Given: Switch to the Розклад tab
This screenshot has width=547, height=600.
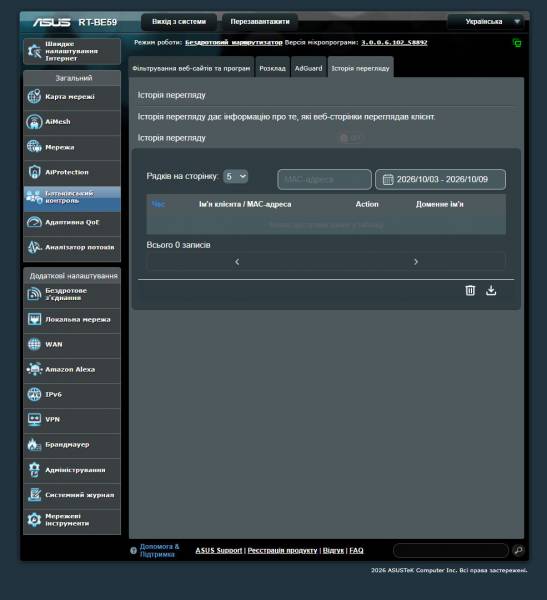Looking at the screenshot, I should click(x=272, y=68).
